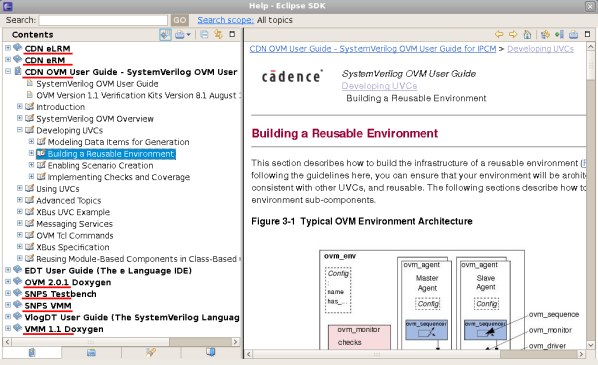
Task: Open the Search scope link
Action: tap(225, 20)
